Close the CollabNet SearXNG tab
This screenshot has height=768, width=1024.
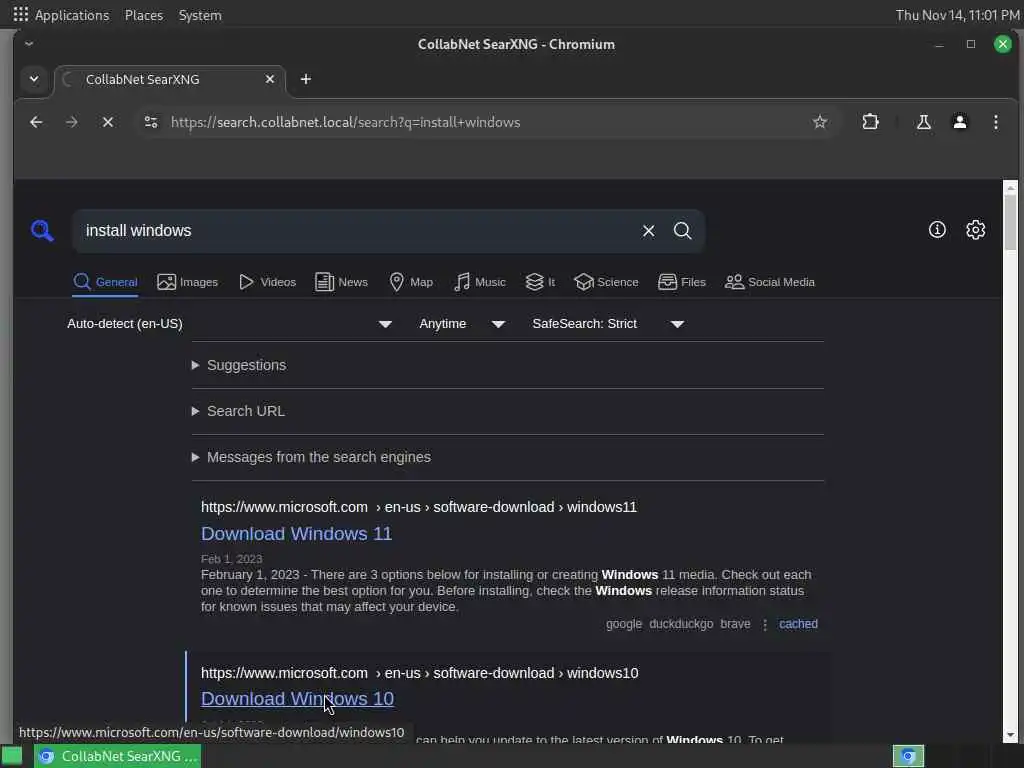(270, 79)
